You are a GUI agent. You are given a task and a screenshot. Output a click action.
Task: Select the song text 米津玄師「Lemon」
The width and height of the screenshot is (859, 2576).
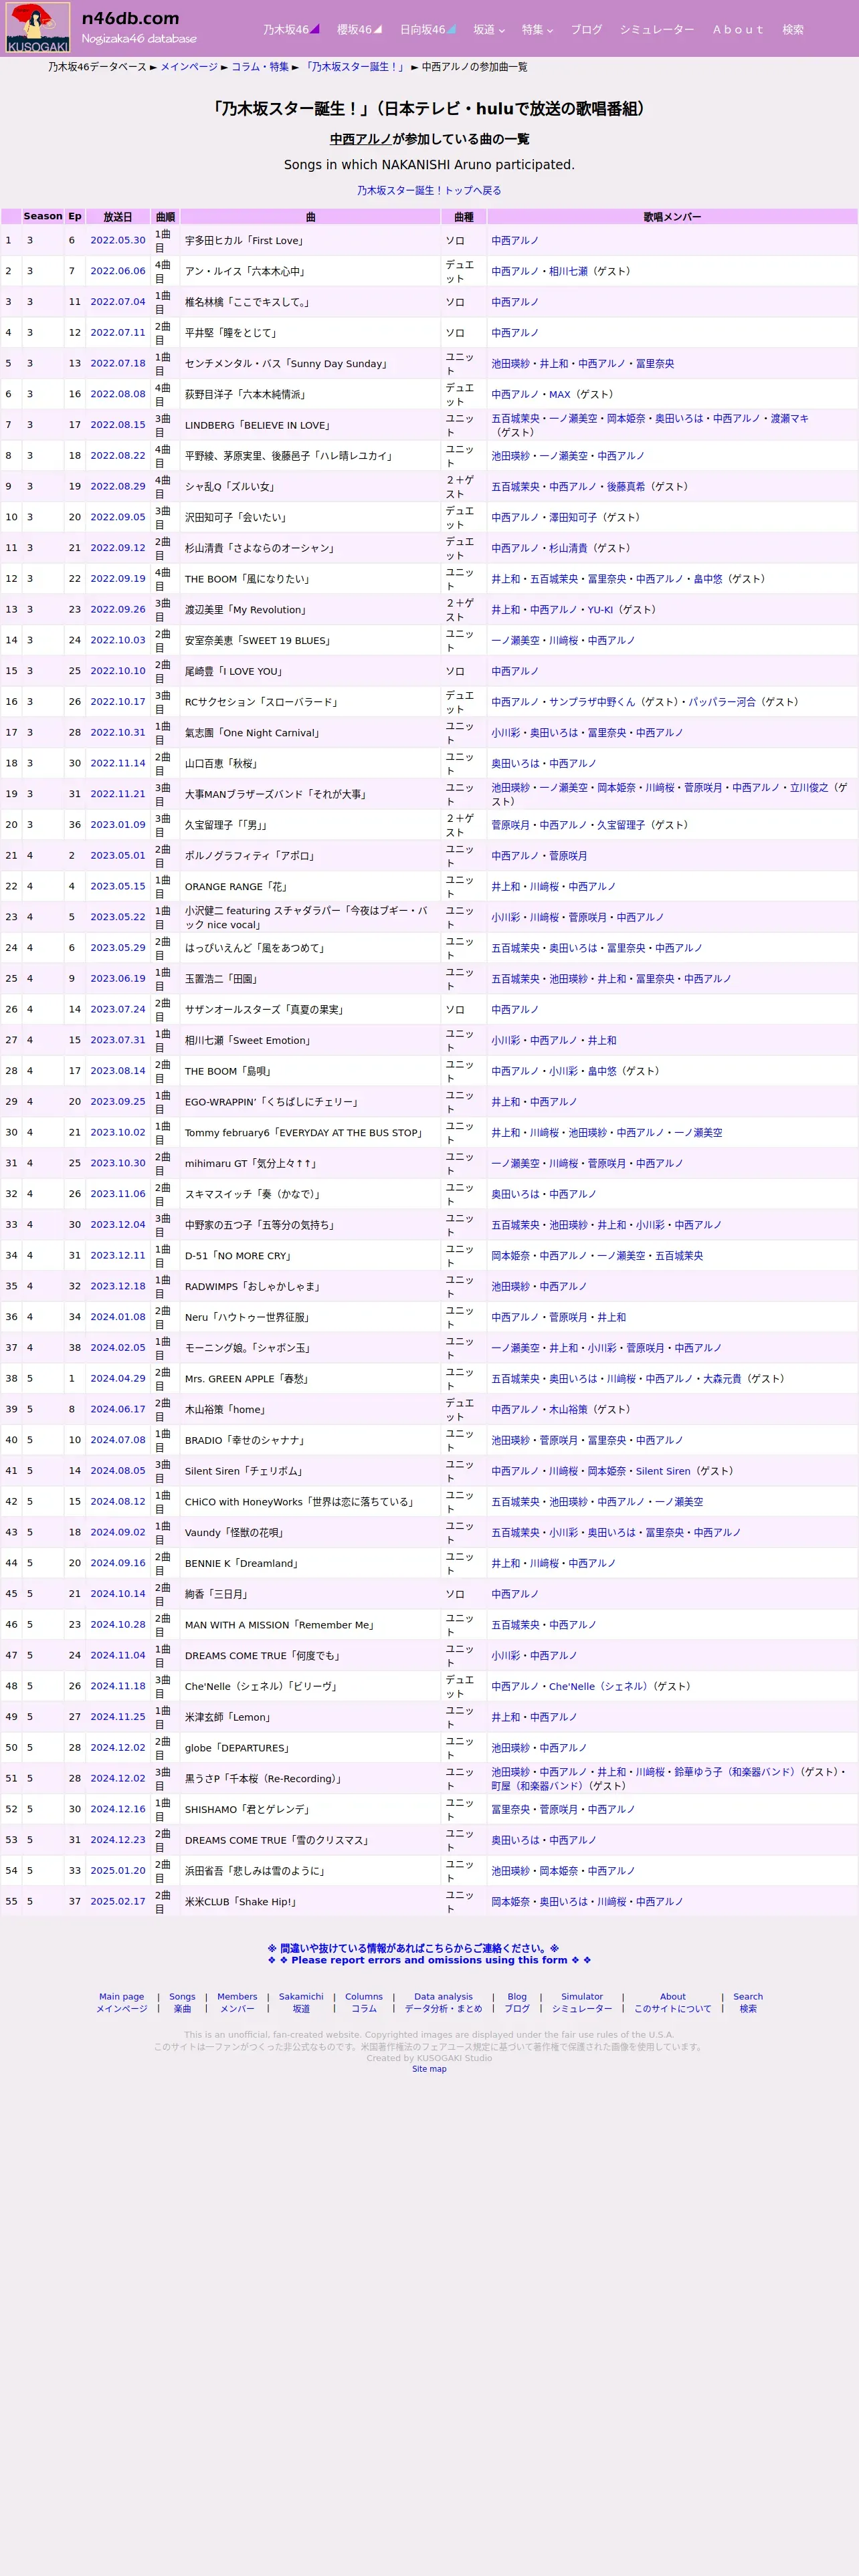(229, 1718)
